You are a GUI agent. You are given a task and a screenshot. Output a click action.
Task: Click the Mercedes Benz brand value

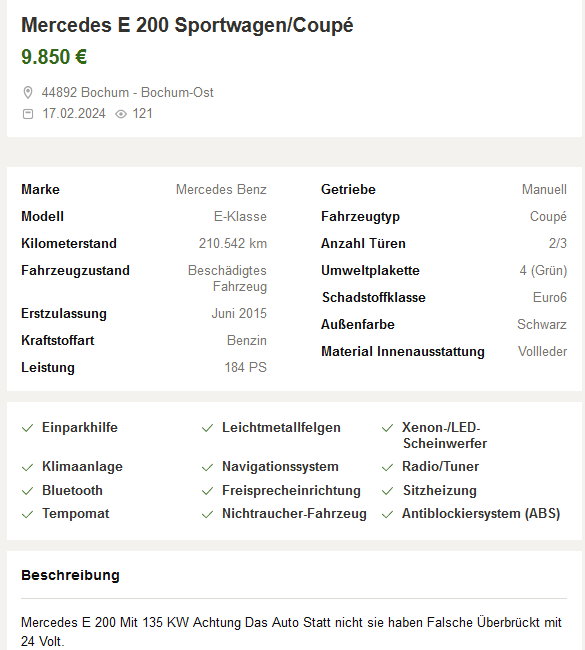coord(221,189)
